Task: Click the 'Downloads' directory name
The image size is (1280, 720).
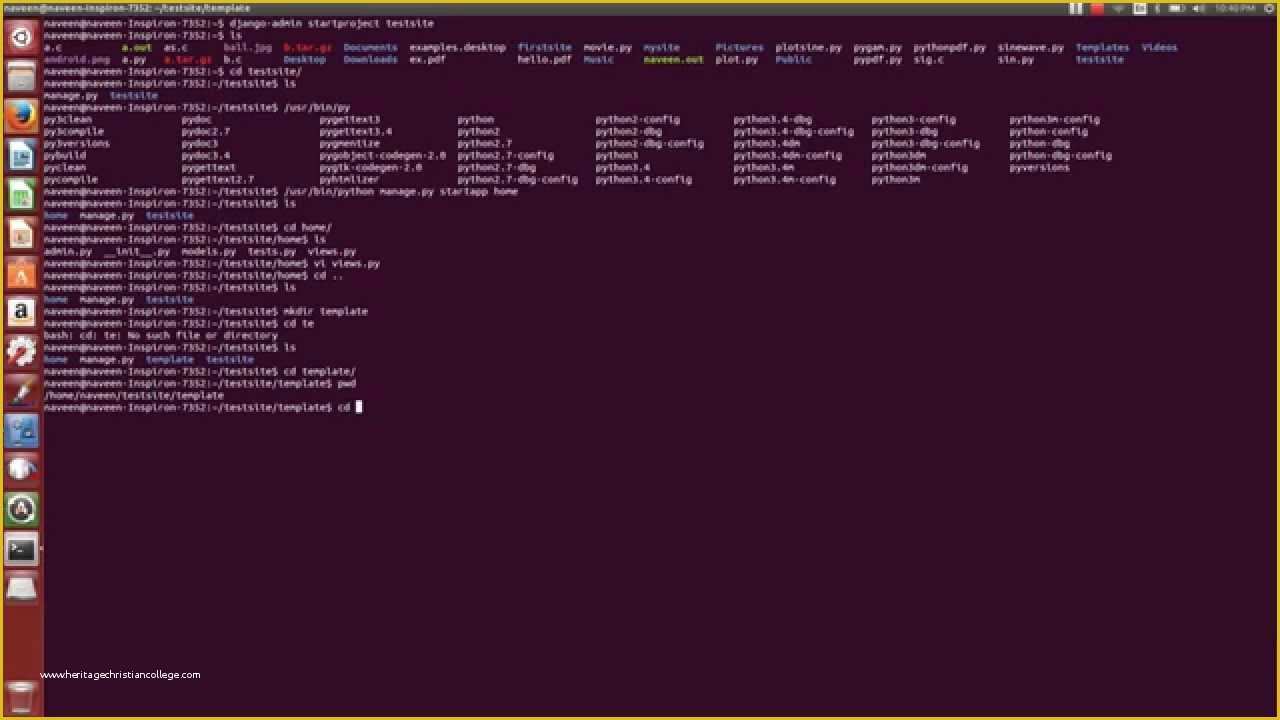Action: pyautogui.click(x=370, y=59)
